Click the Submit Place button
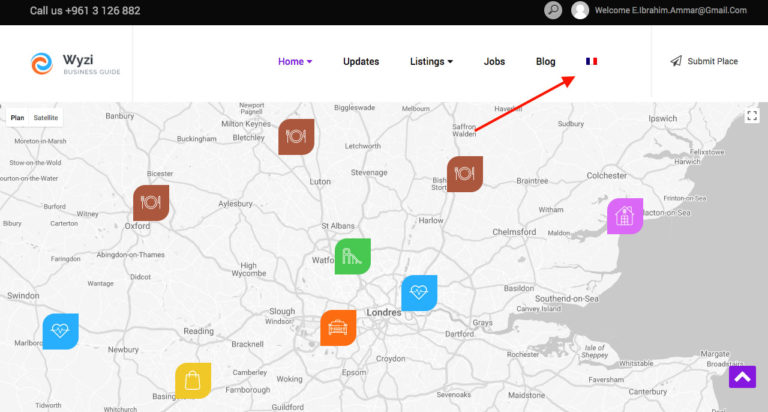 pyautogui.click(x=704, y=61)
